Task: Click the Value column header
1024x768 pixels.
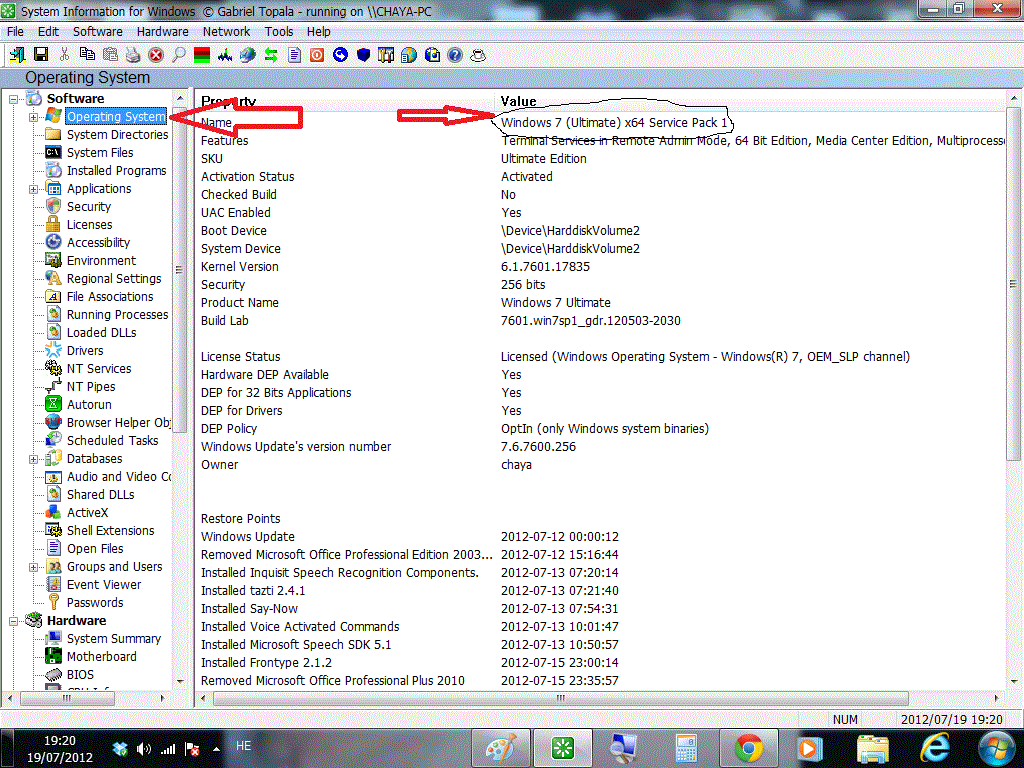Action: (519, 101)
